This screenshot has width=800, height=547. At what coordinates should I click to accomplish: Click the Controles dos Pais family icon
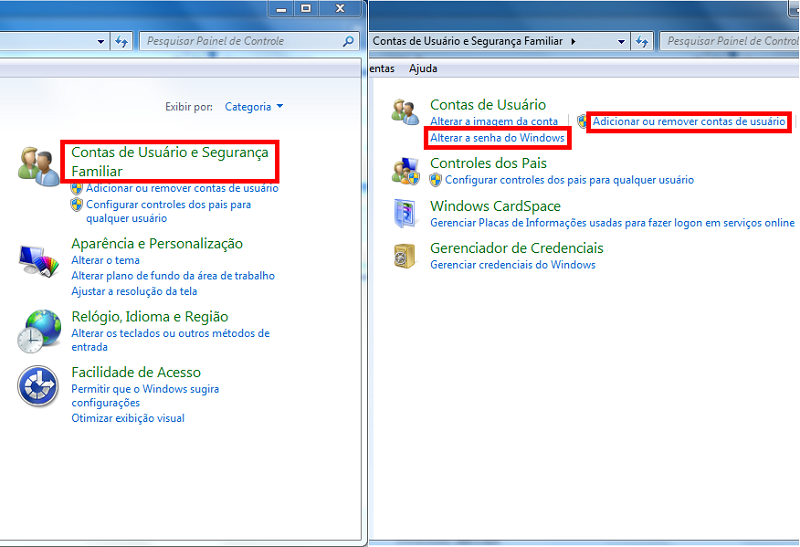coord(406,171)
